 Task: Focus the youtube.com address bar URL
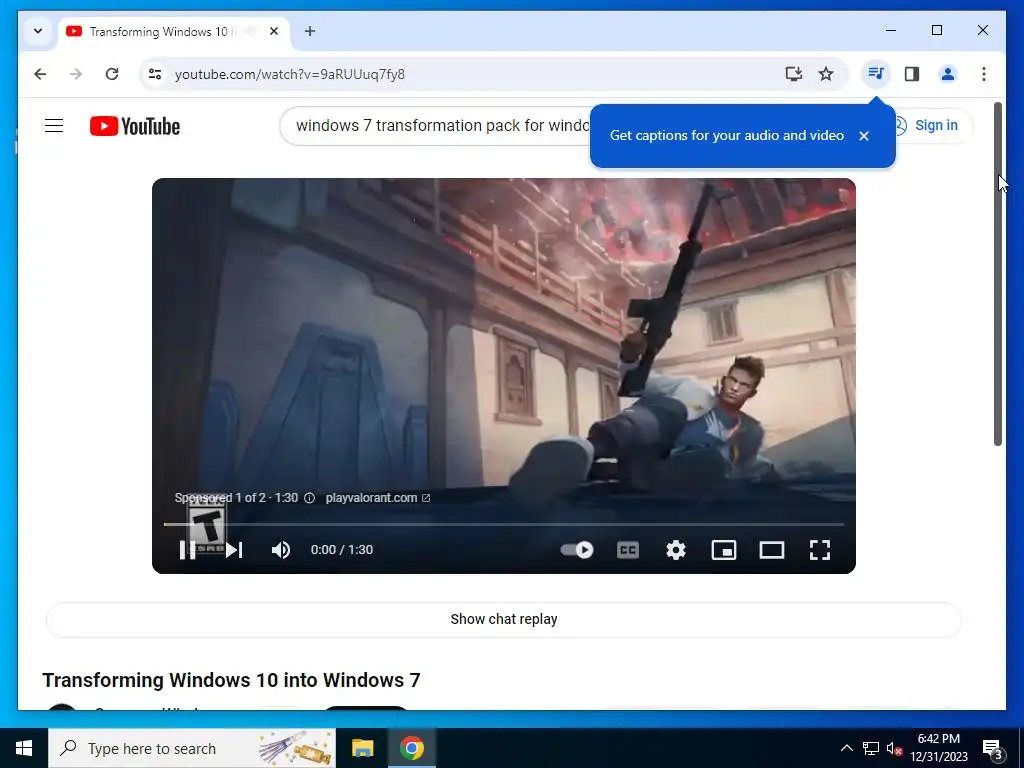(290, 74)
